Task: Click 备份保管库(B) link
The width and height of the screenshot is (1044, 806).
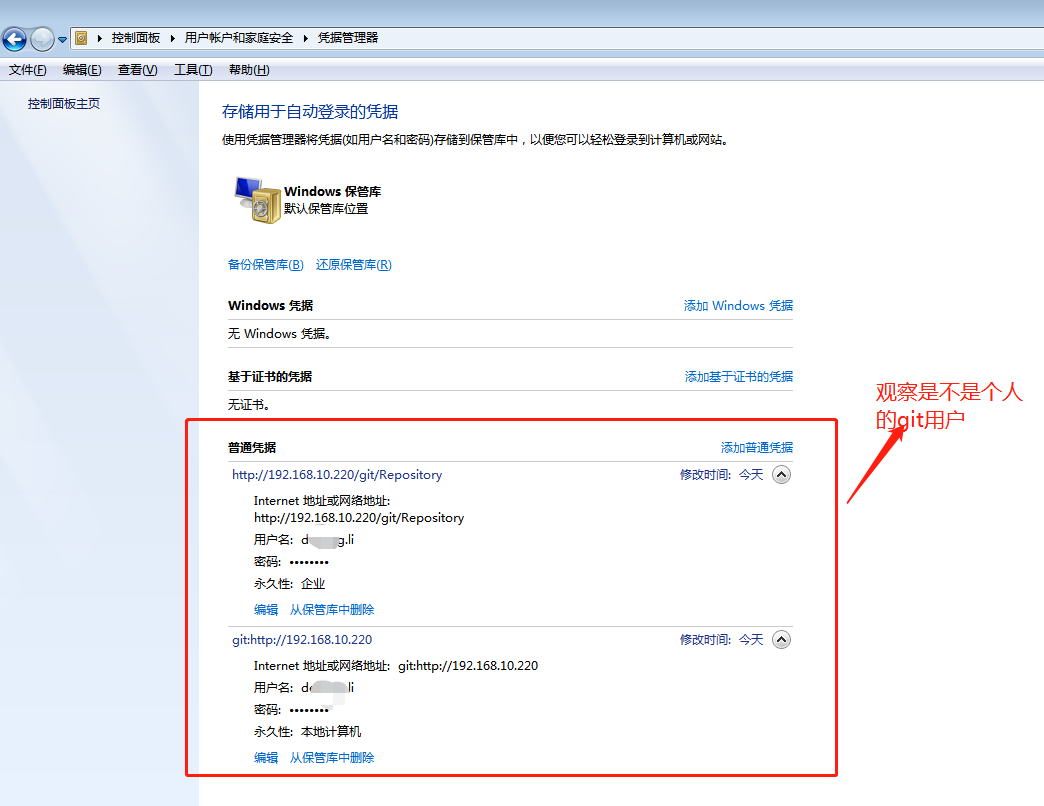Action: point(266,265)
